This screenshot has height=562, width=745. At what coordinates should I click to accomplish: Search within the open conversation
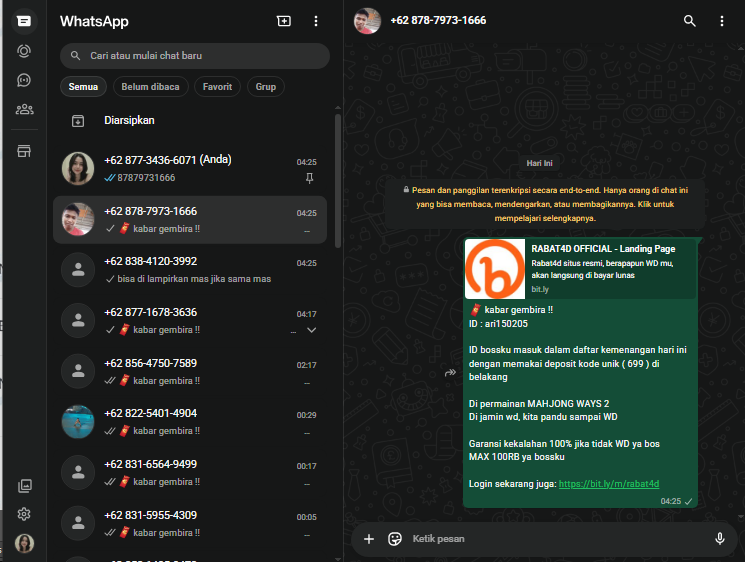point(689,21)
